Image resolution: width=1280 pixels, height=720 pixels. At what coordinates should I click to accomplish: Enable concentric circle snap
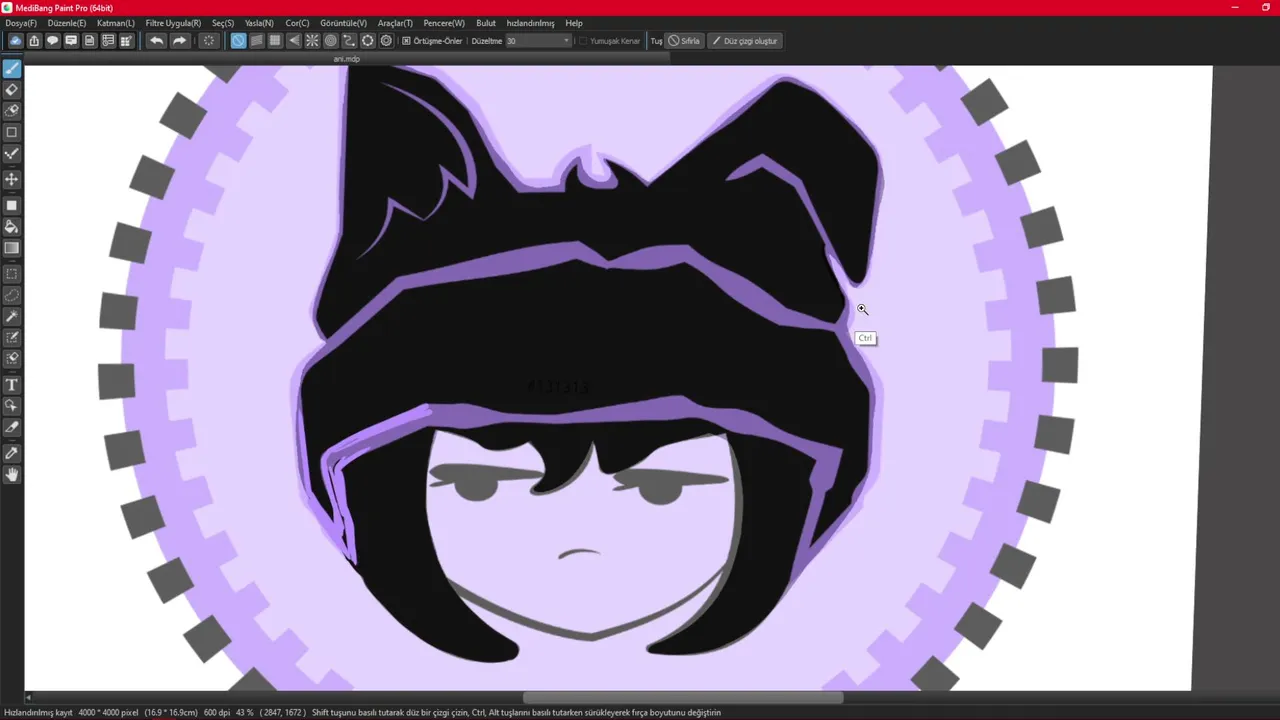coord(331,41)
